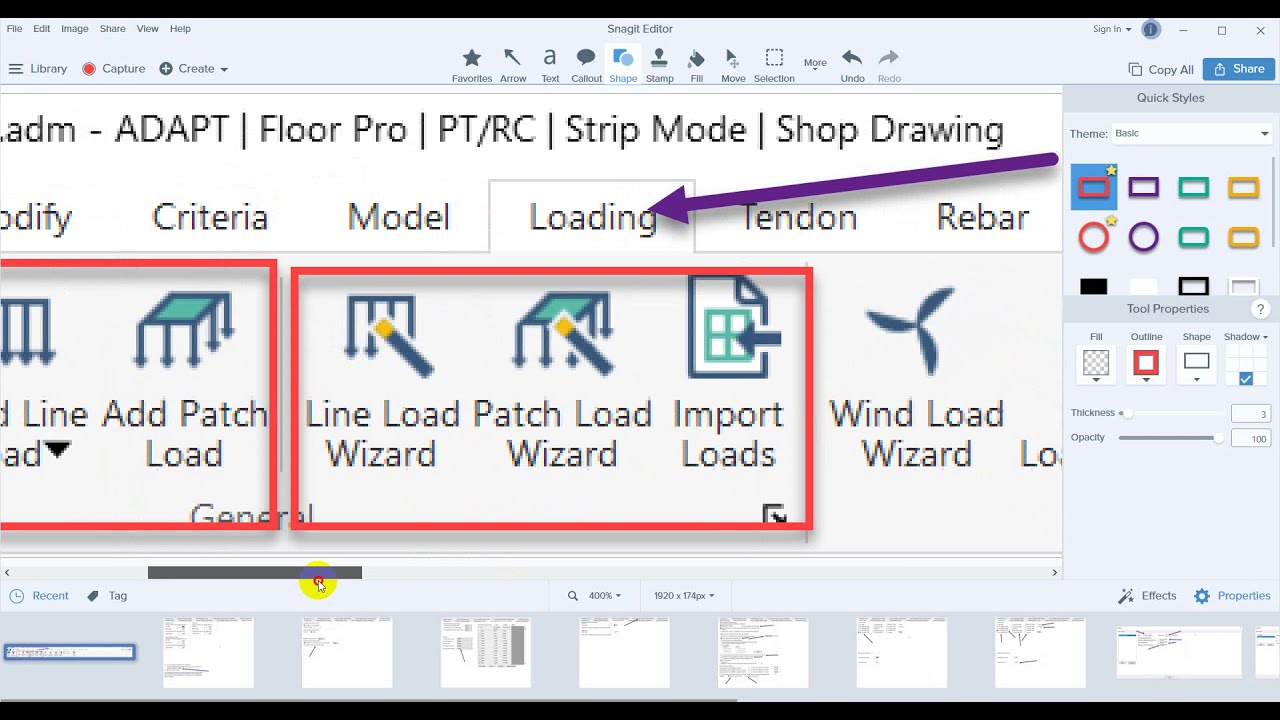This screenshot has height=720, width=1280.
Task: Click the user account avatar icon
Action: [x=1150, y=30]
